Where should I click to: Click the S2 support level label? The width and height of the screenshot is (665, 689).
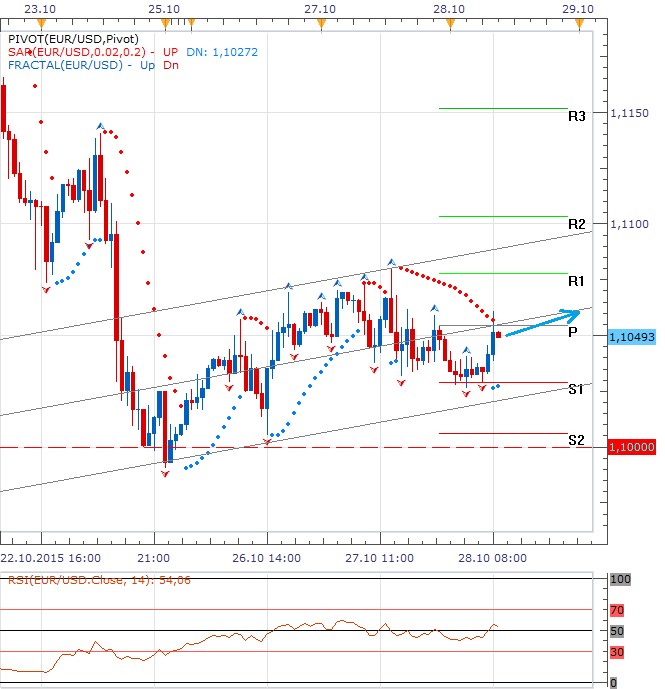pyautogui.click(x=576, y=440)
